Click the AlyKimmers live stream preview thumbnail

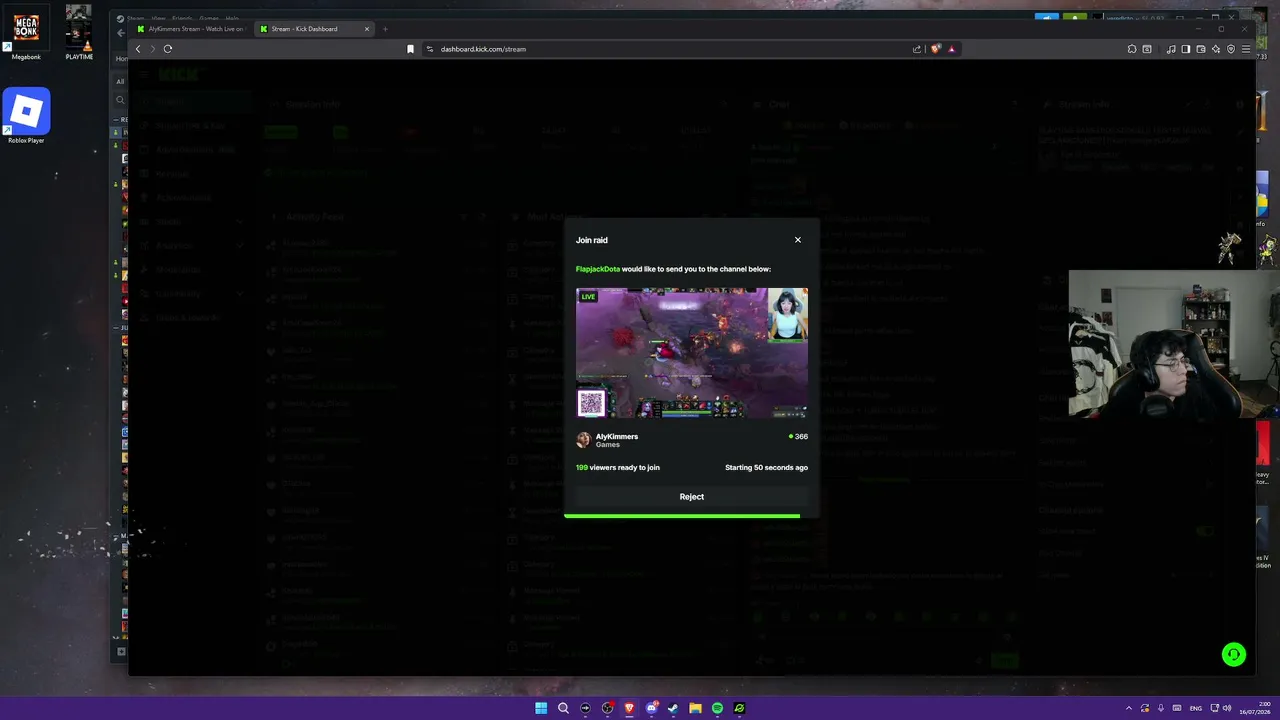click(x=692, y=353)
